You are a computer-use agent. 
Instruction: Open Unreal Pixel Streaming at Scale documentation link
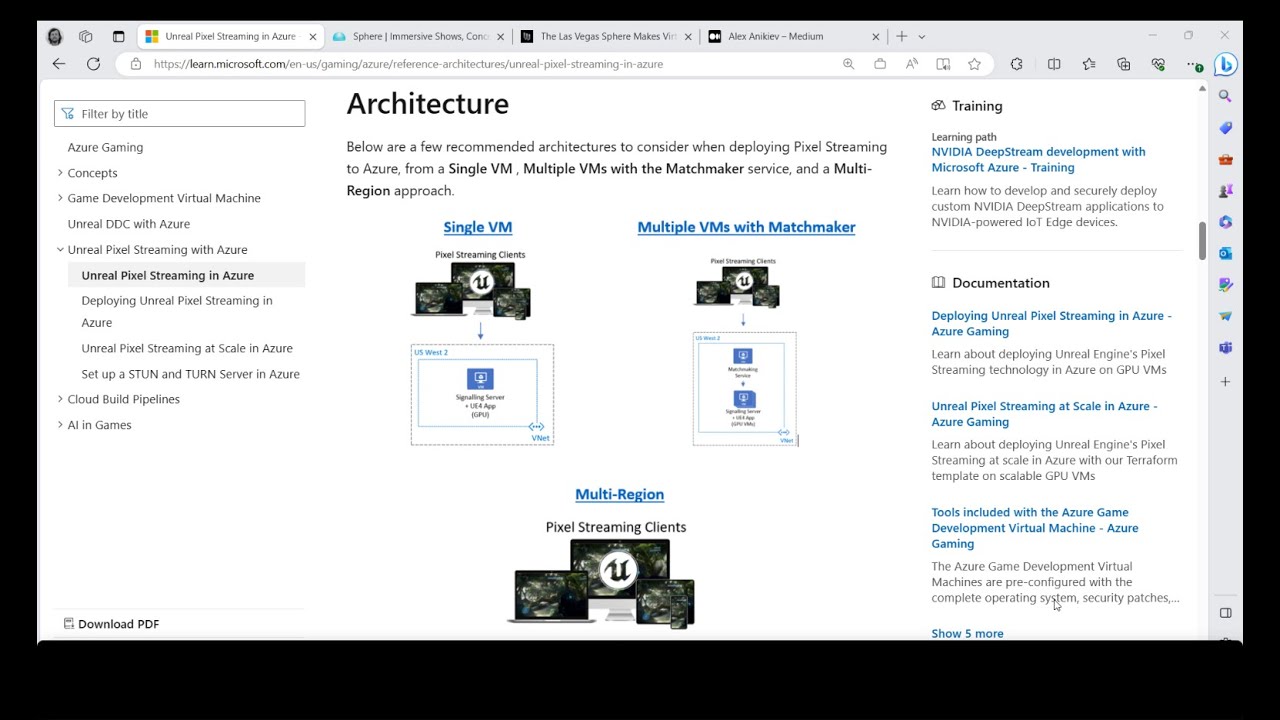[1044, 414]
